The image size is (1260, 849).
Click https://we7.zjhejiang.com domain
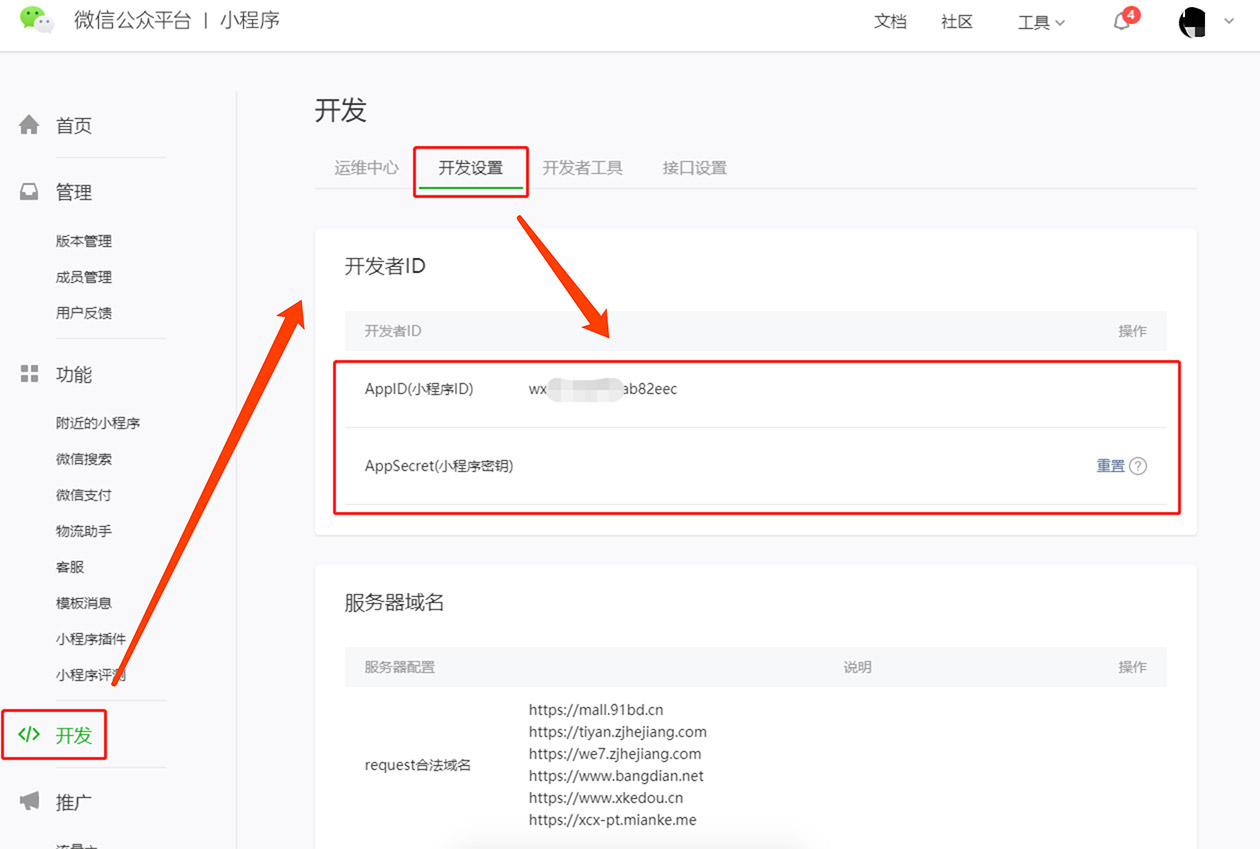tap(615, 754)
